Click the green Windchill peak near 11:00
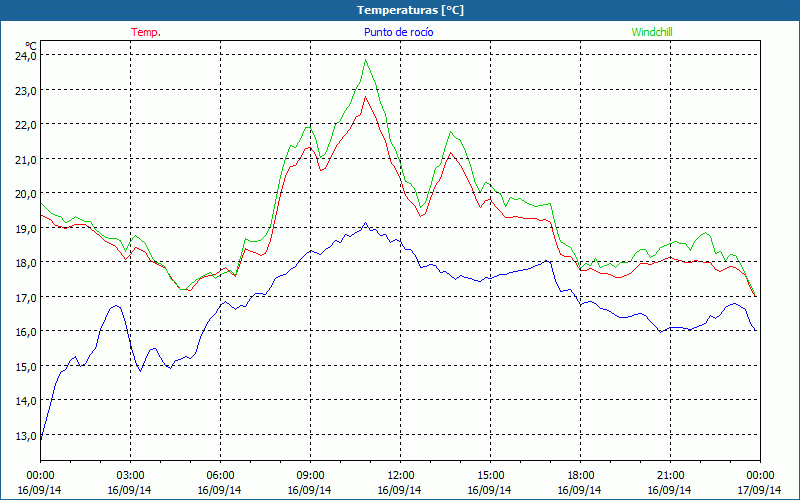 point(366,60)
